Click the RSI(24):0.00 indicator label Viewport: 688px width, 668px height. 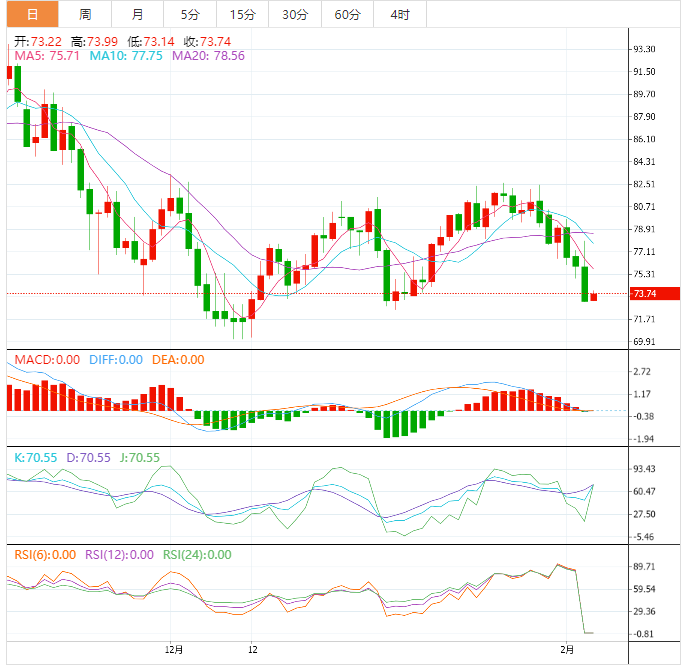[x=197, y=555]
